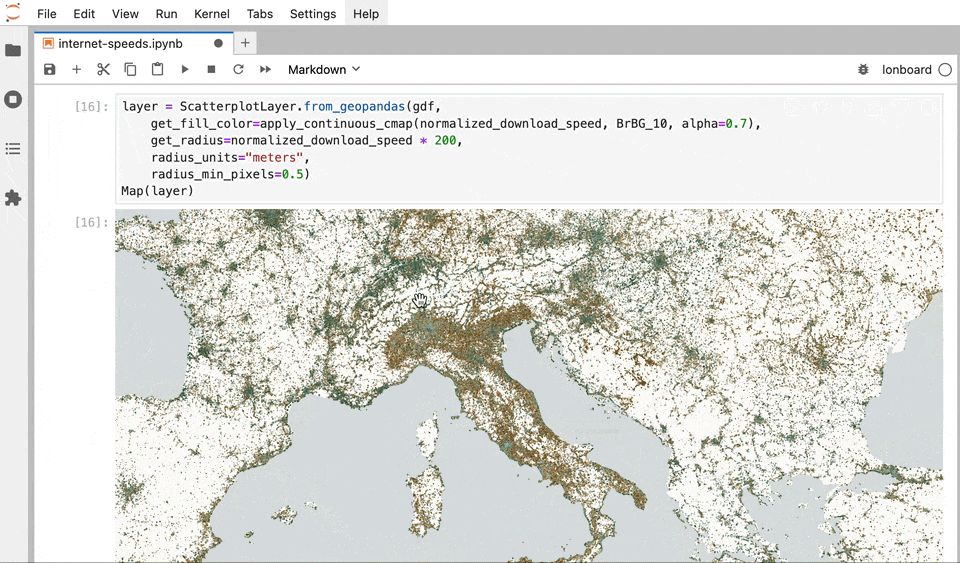Save the notebook with the disk icon
The height and width of the screenshot is (563, 960).
(50, 70)
